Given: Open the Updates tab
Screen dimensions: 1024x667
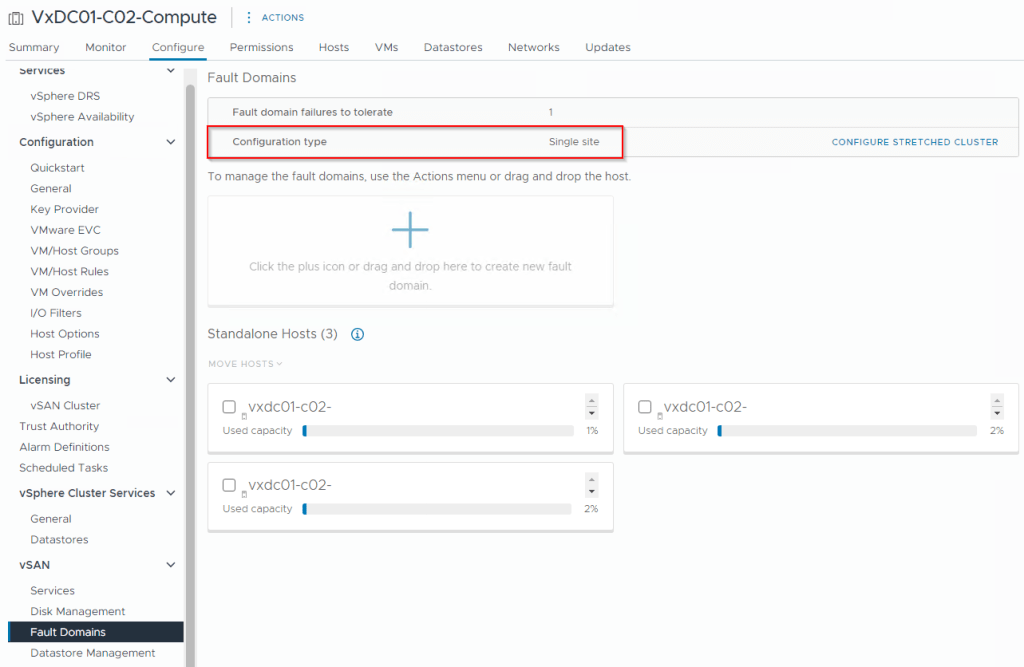Looking at the screenshot, I should (608, 47).
